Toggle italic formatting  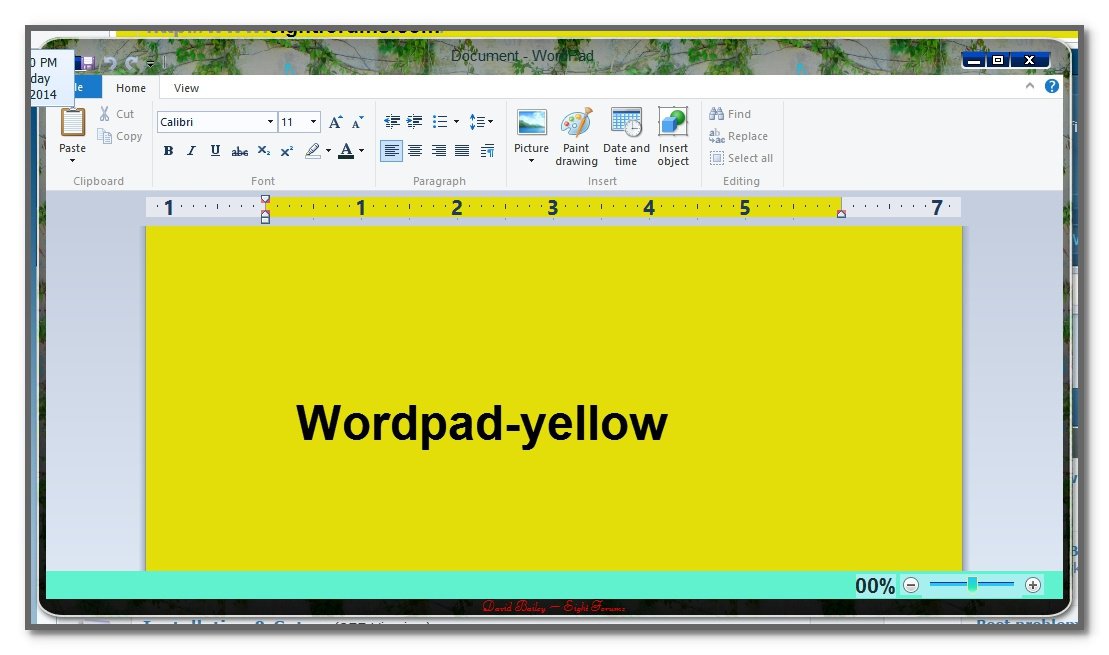pos(191,151)
